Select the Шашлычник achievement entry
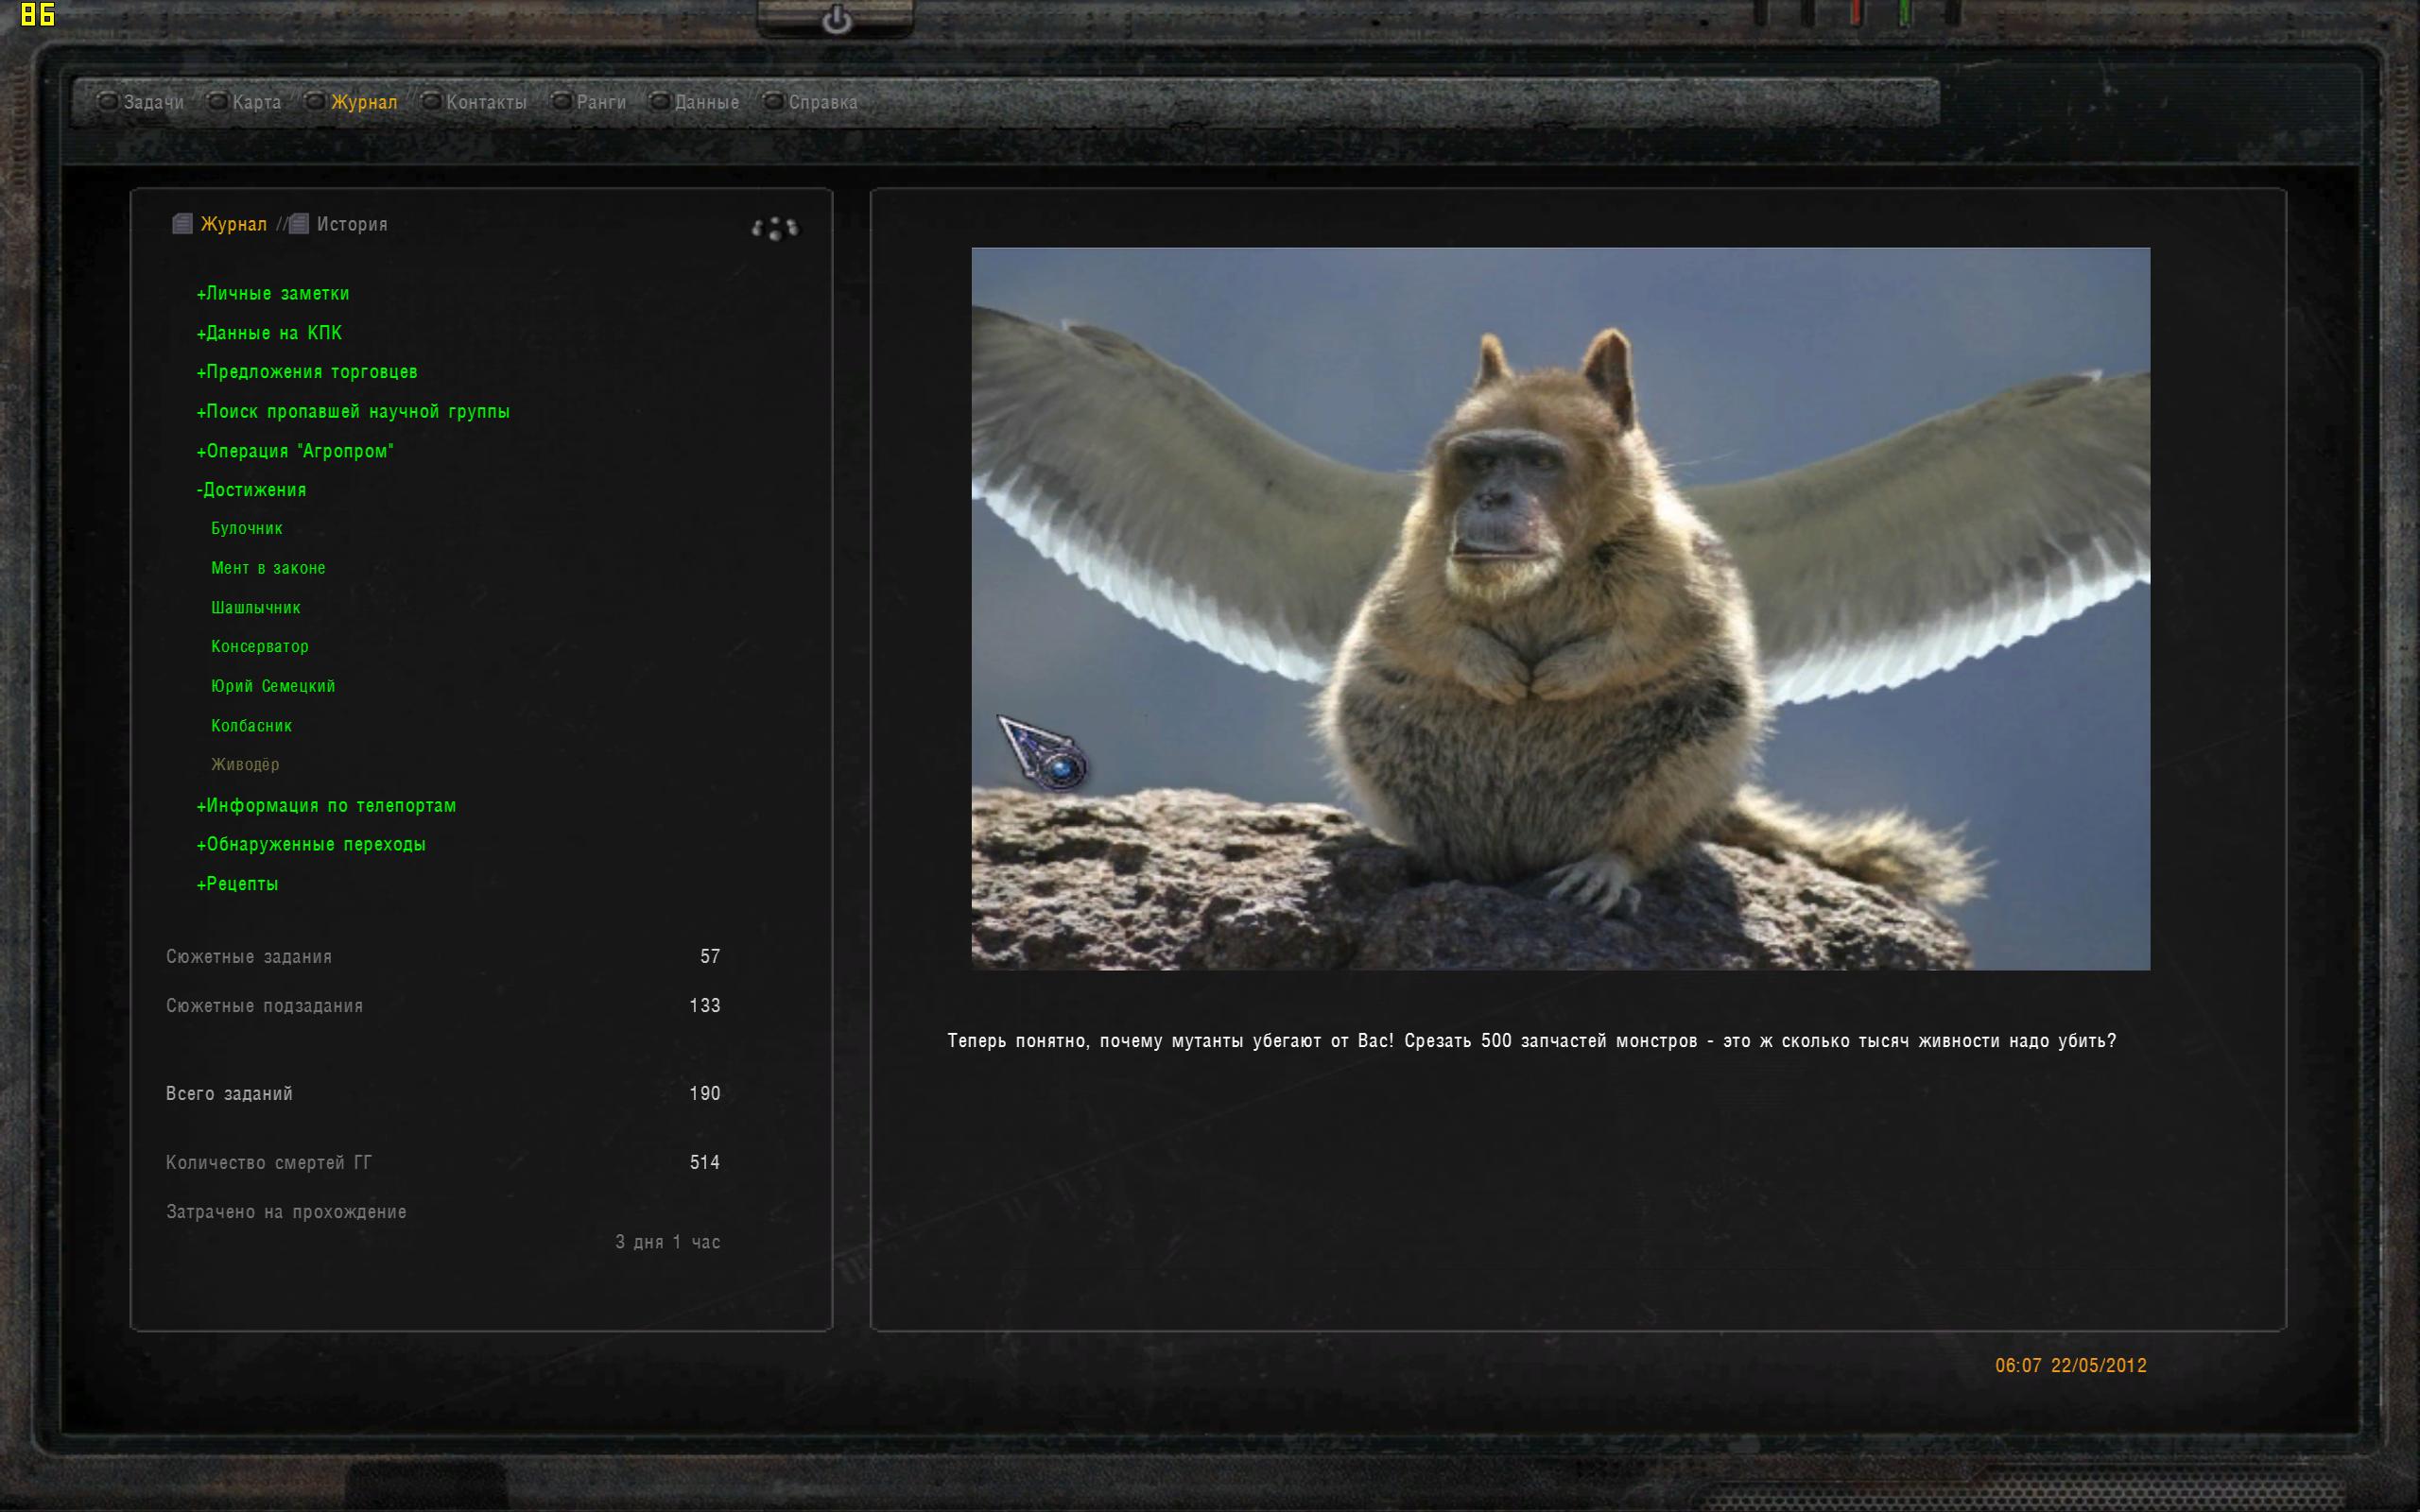2420x1512 pixels. [255, 607]
